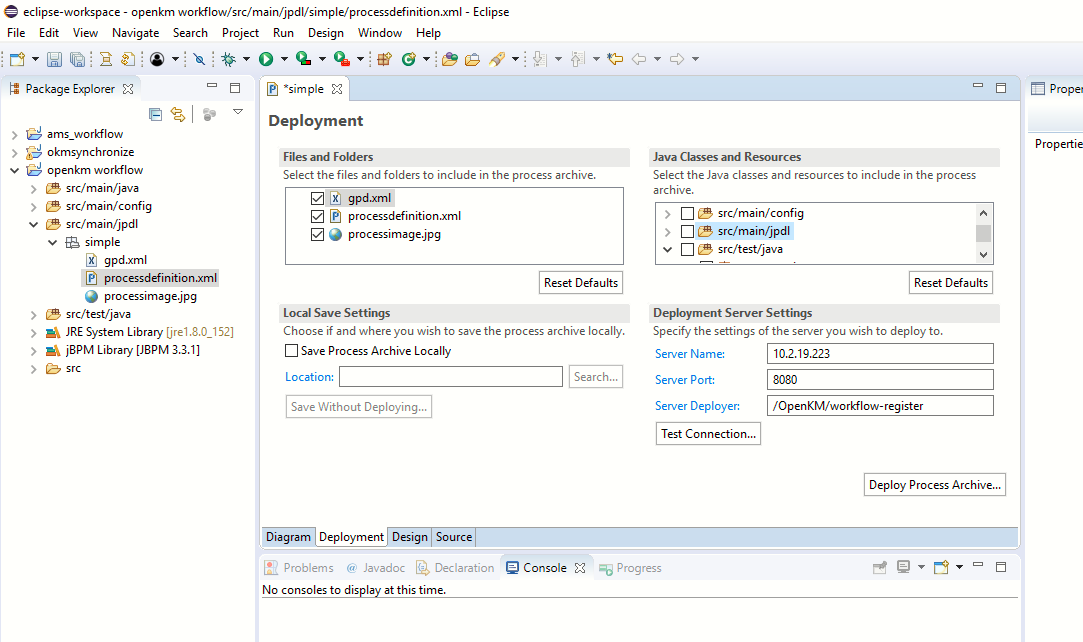
Task: Open the Navigate menu
Action: [135, 33]
